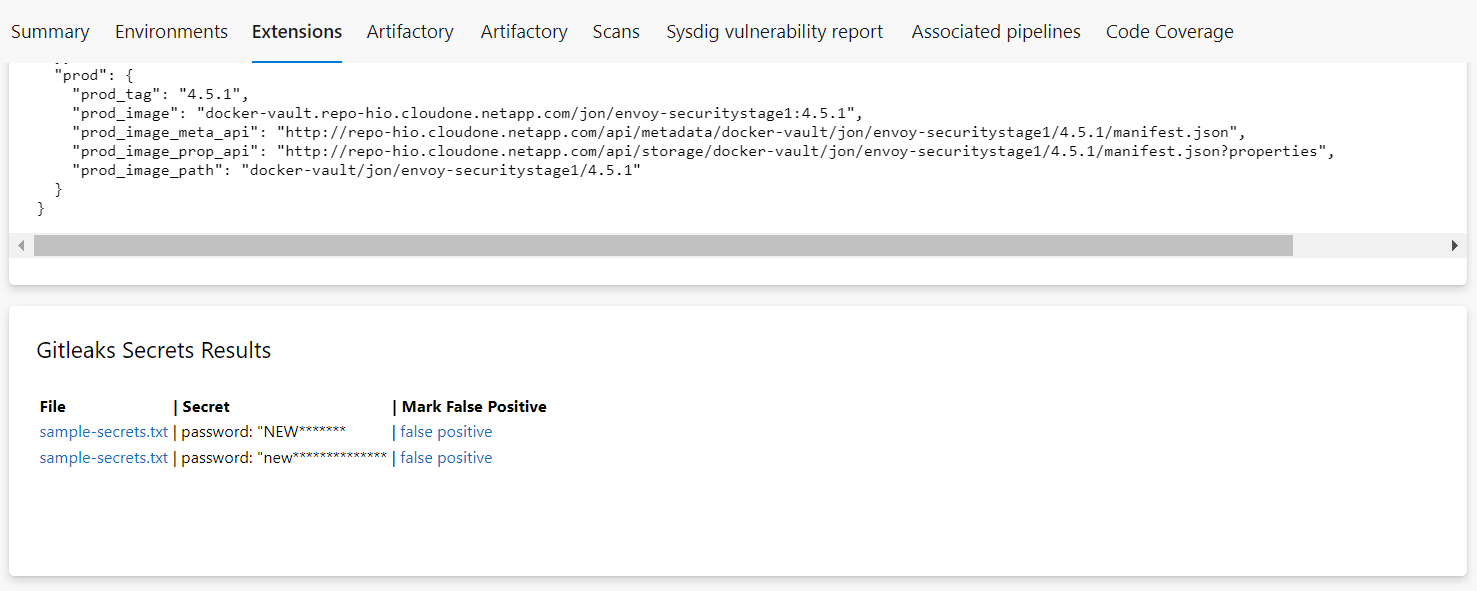
Task: Click the horizontal scrollbar thumb under the JSON
Action: click(x=662, y=246)
